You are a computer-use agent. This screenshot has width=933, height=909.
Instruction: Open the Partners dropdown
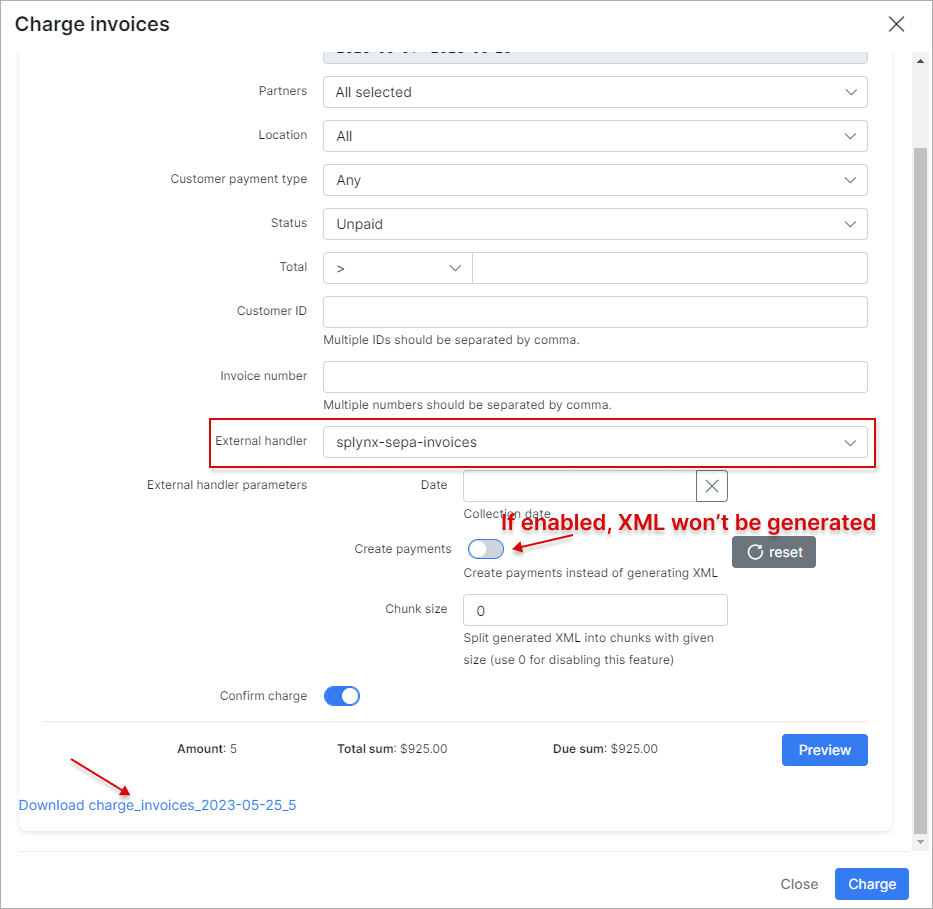pyautogui.click(x=595, y=92)
